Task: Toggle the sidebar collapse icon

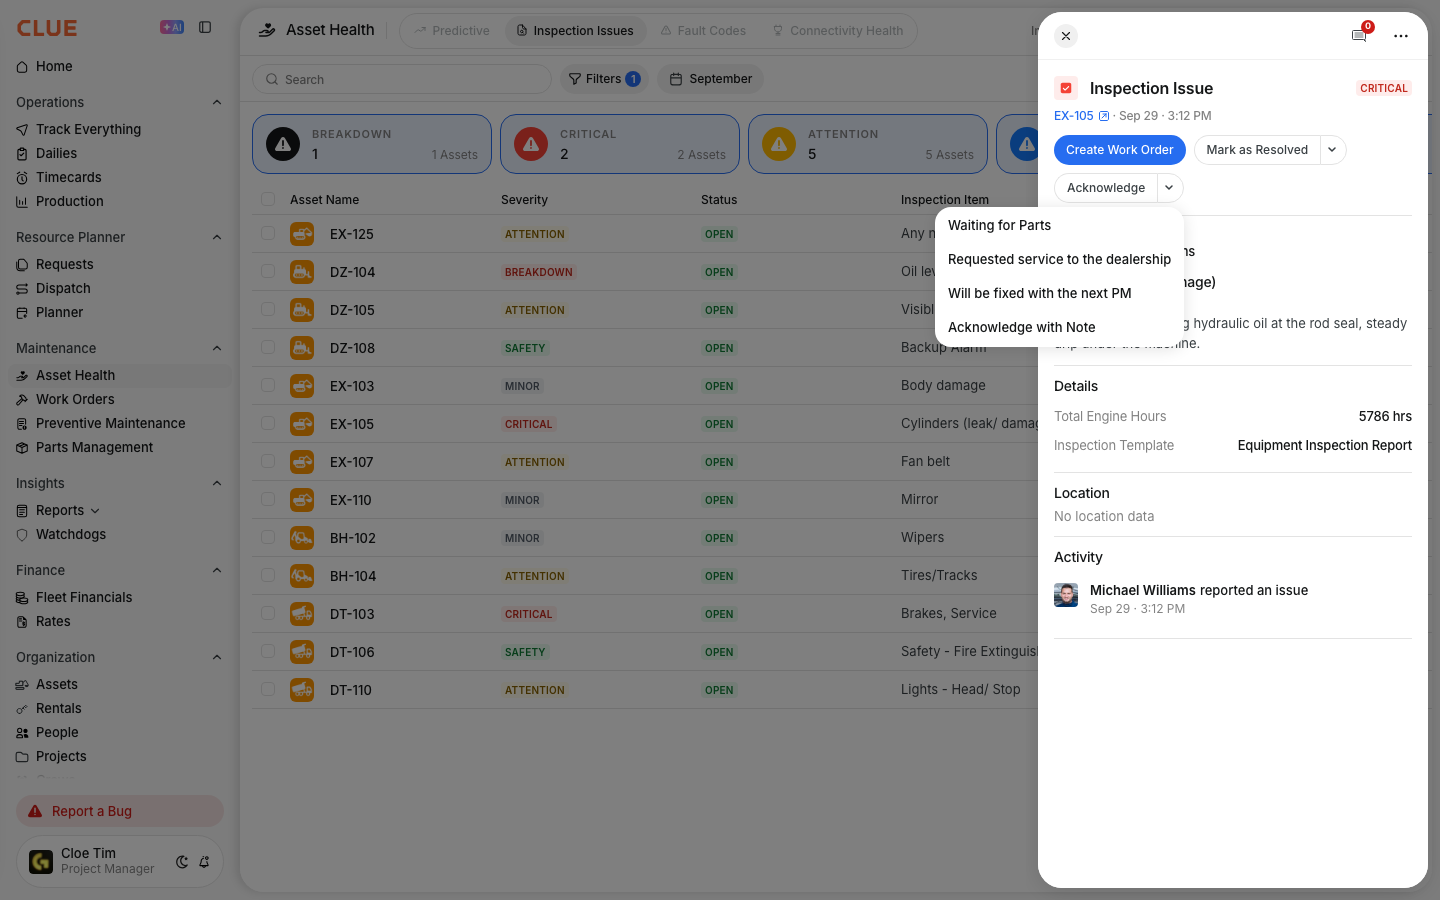Action: pyautogui.click(x=205, y=28)
